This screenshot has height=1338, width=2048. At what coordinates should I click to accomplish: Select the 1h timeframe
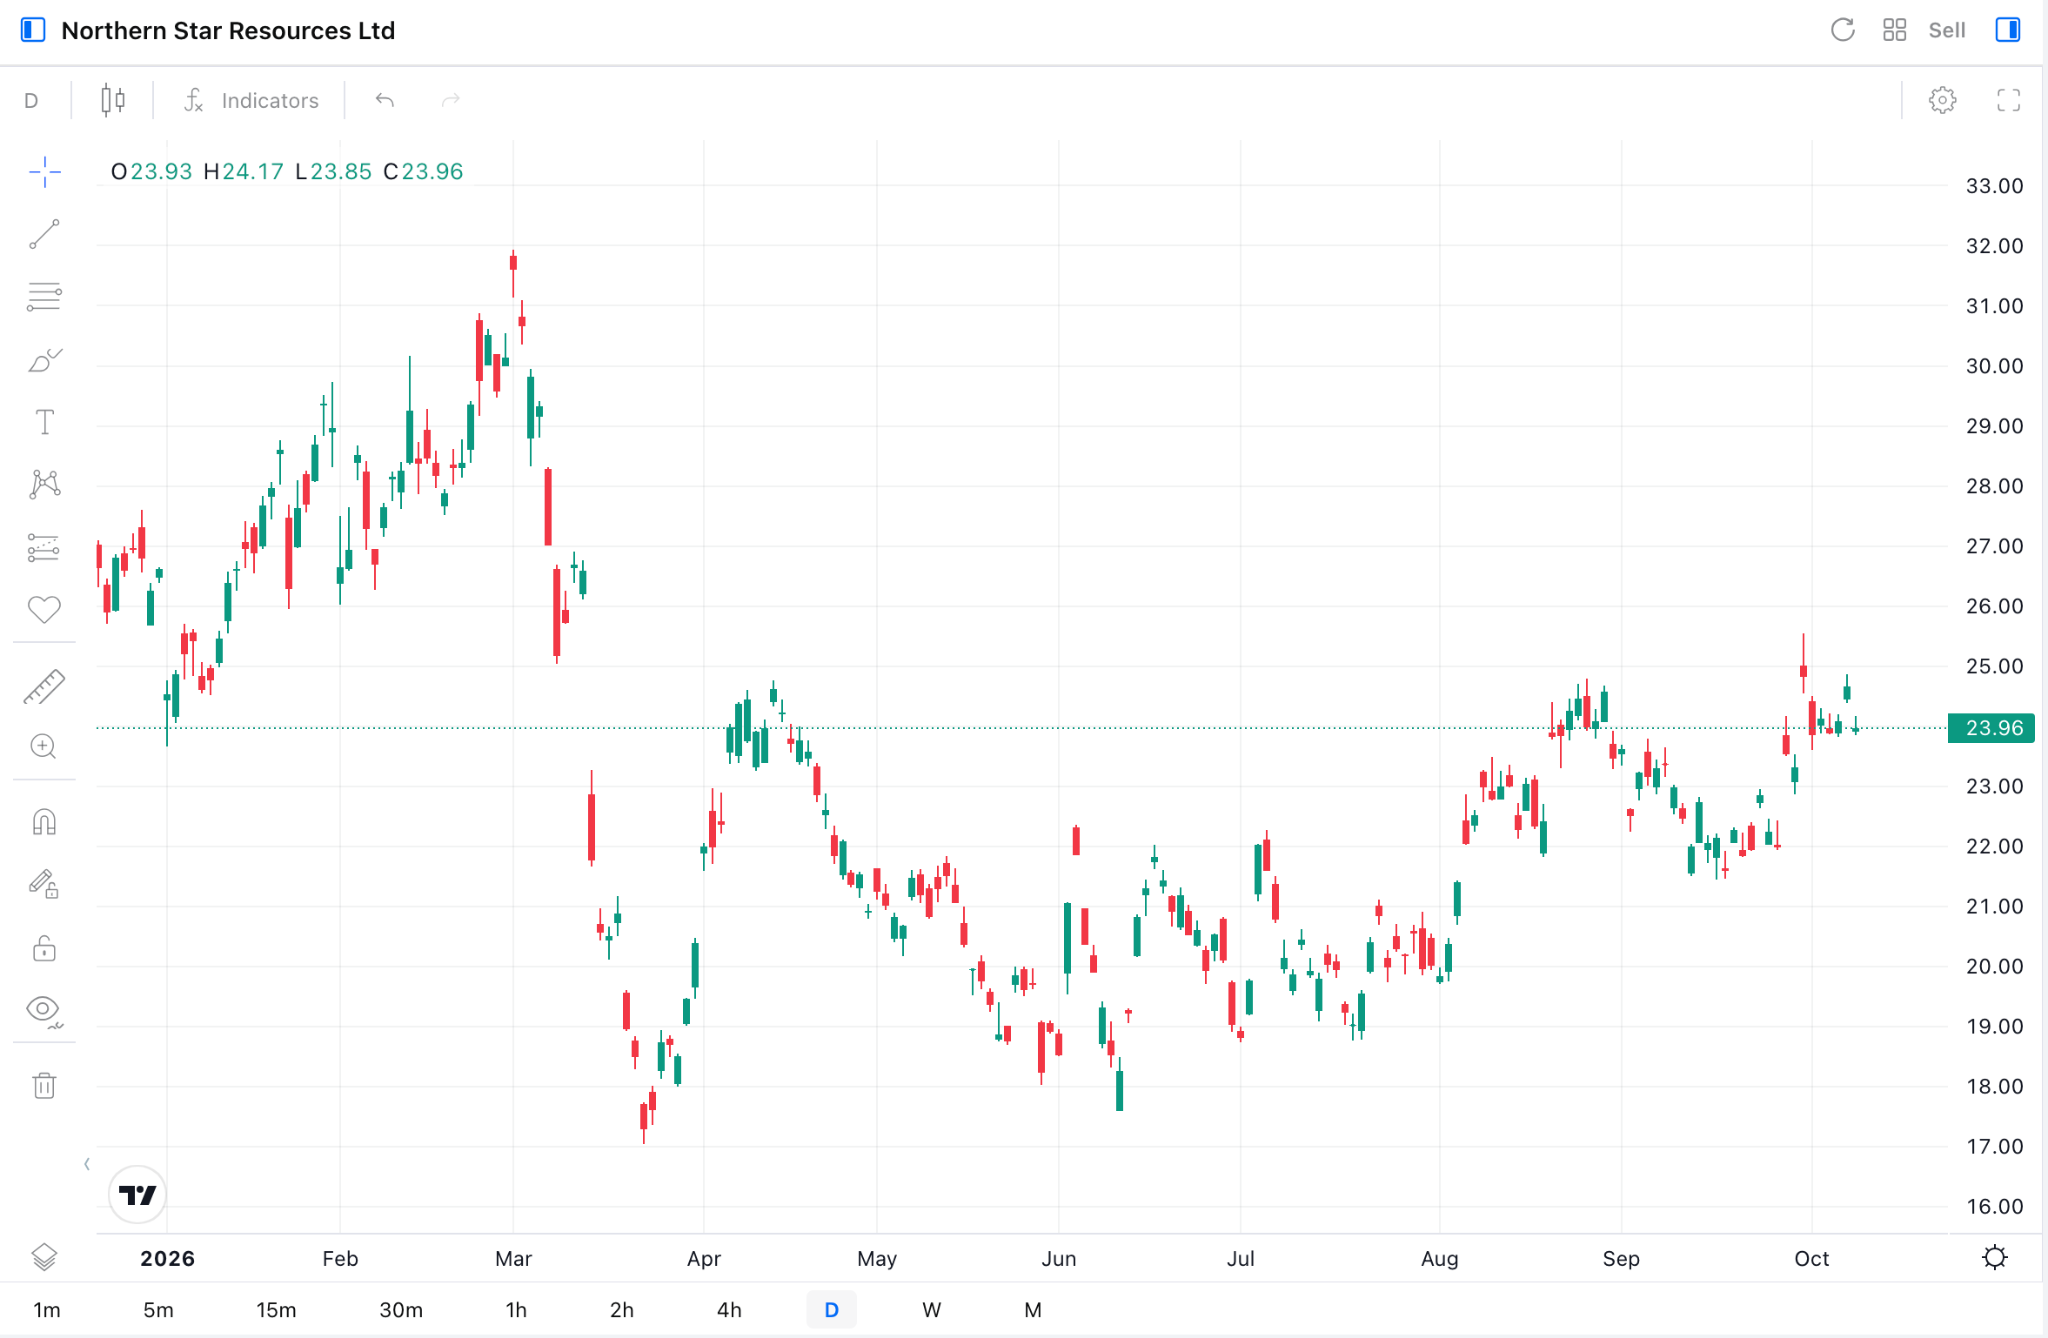coord(516,1310)
